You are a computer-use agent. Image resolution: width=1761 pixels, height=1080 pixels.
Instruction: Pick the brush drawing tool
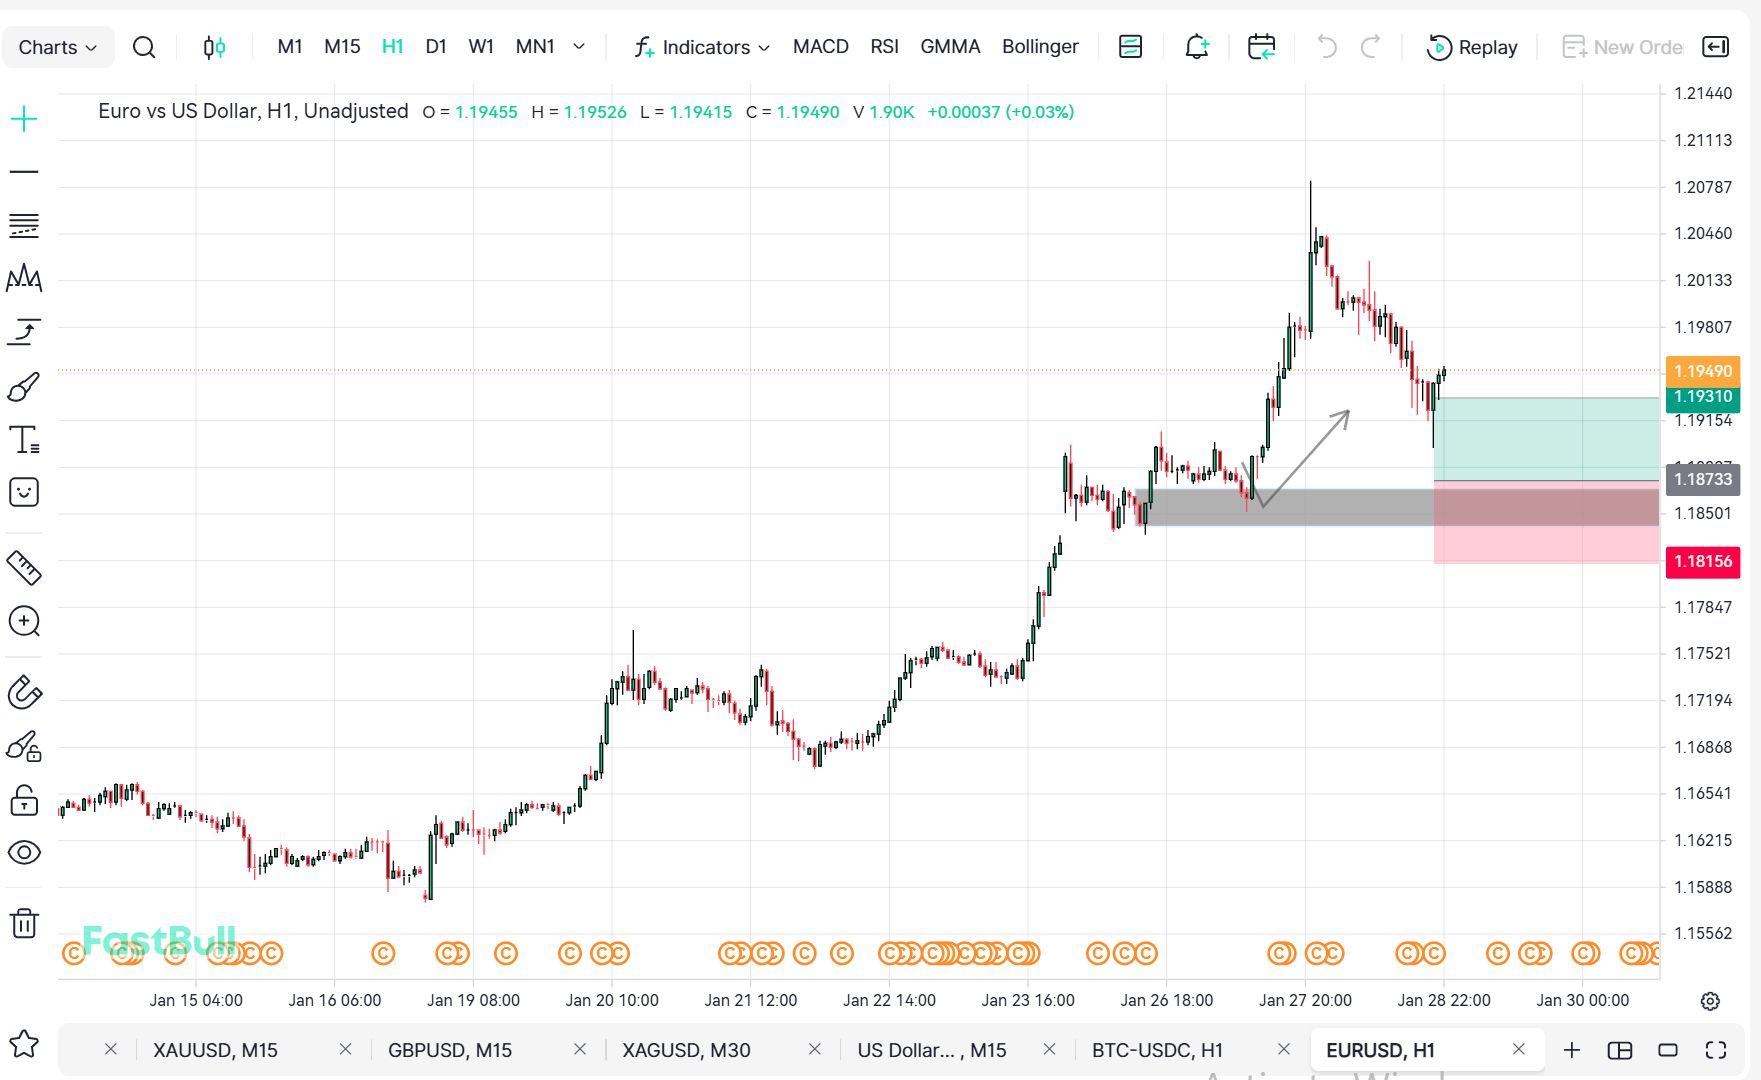point(24,387)
